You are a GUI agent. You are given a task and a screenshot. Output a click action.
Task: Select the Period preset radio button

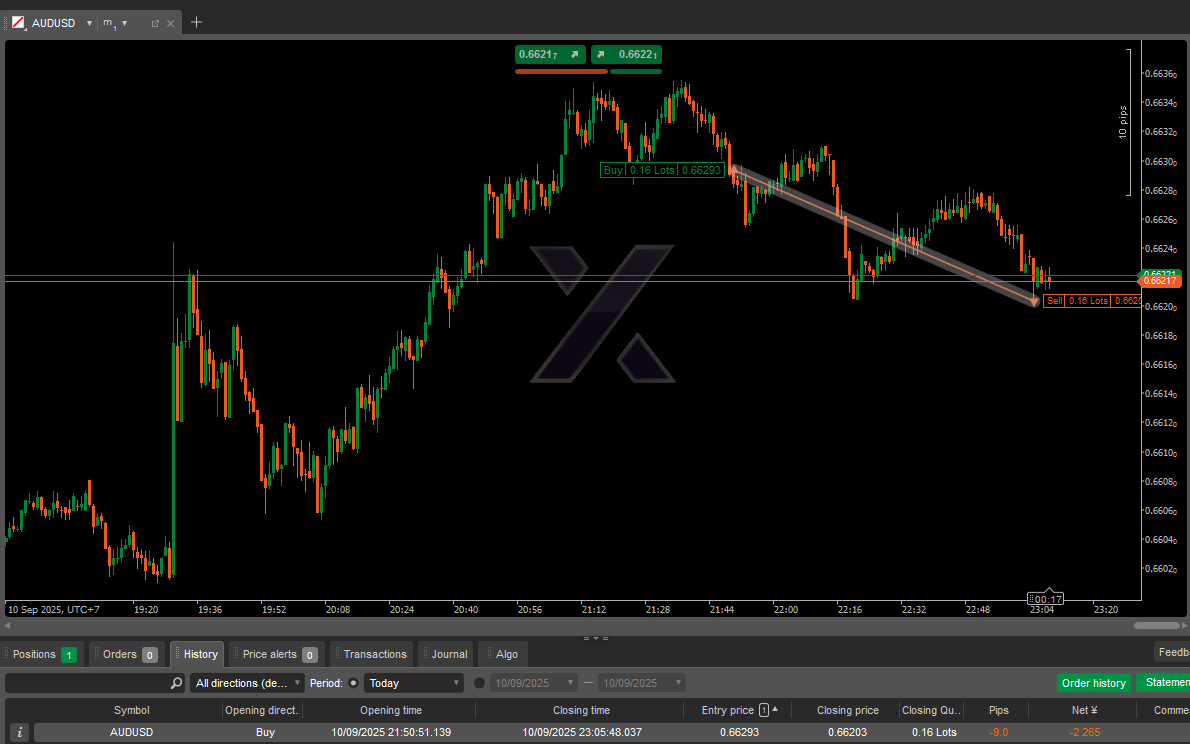pyautogui.click(x=353, y=683)
